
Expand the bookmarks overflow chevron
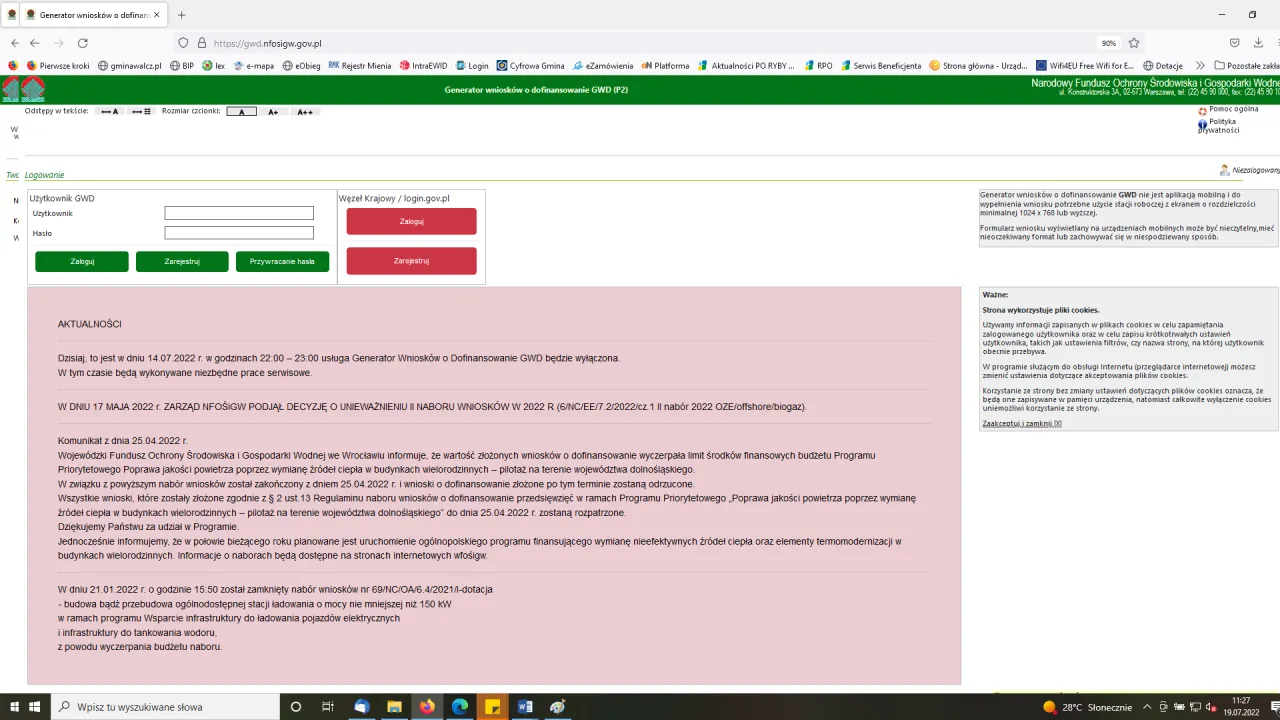[x=1199, y=65]
